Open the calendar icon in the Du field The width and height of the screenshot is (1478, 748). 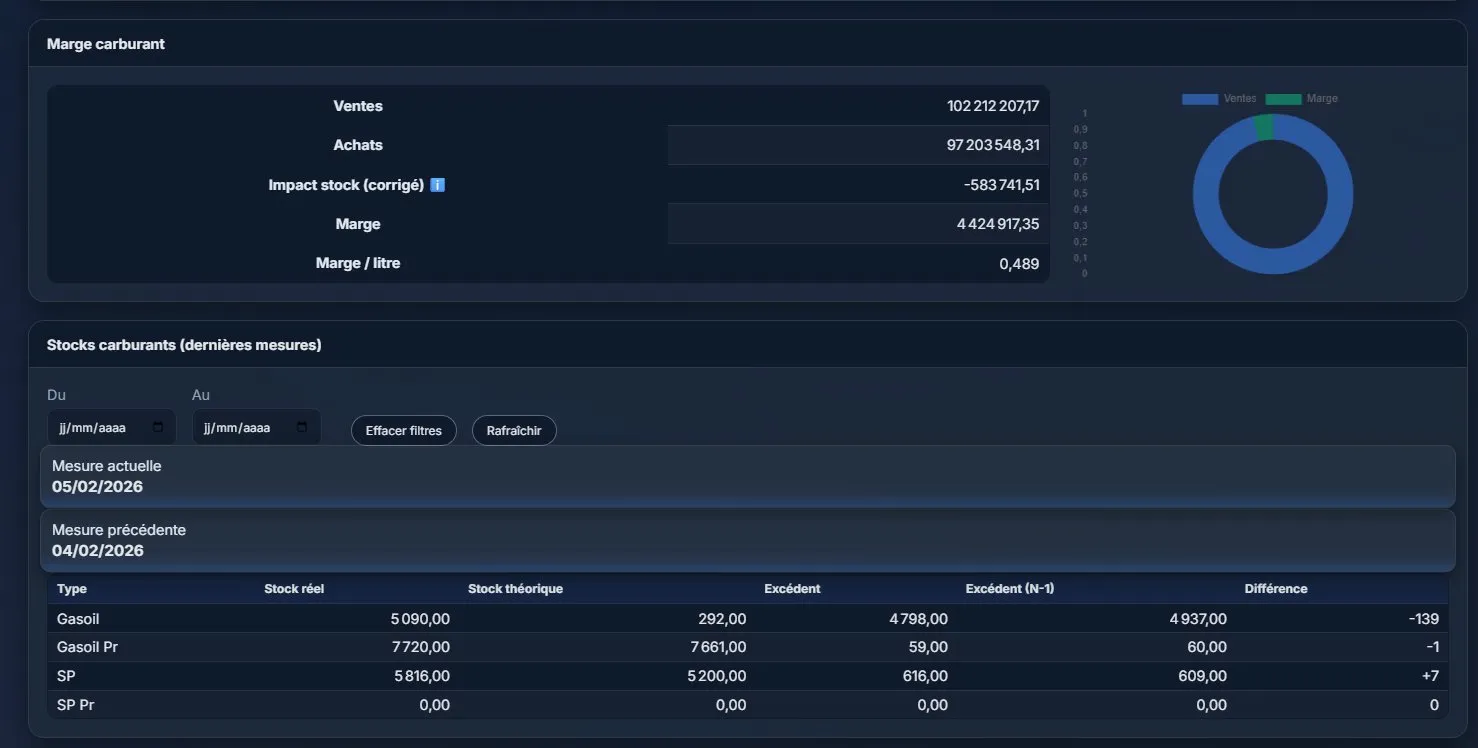coord(158,428)
